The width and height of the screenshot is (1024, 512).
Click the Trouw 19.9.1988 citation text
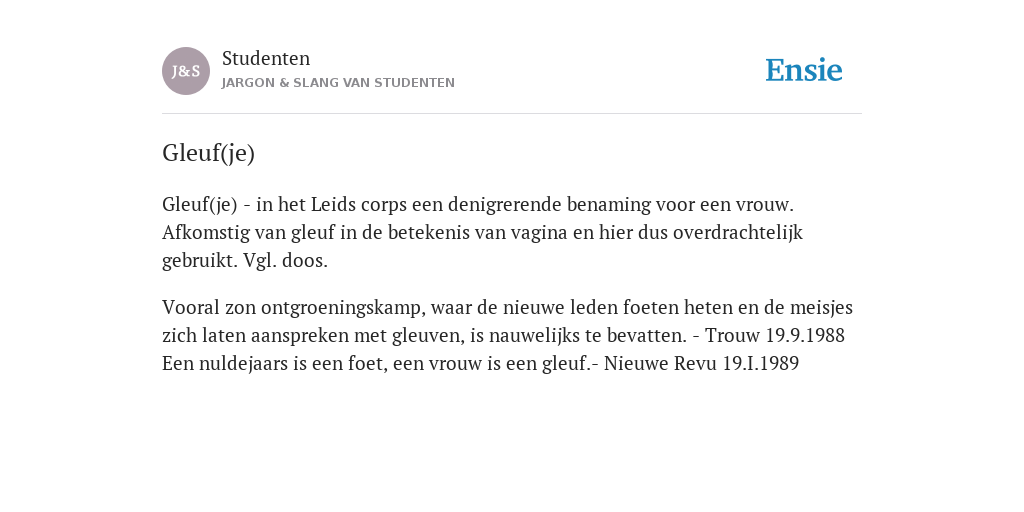(x=775, y=335)
